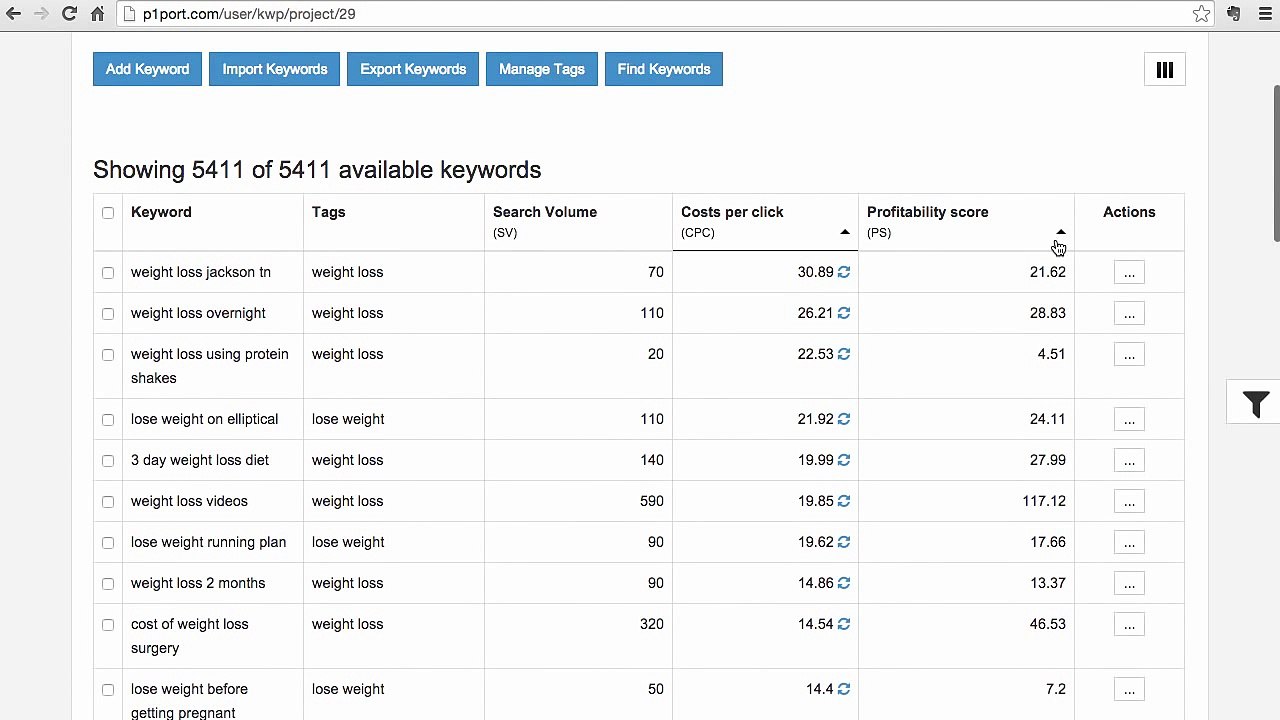Sort by Profitability score arrow
The width and height of the screenshot is (1280, 720).
click(1061, 232)
